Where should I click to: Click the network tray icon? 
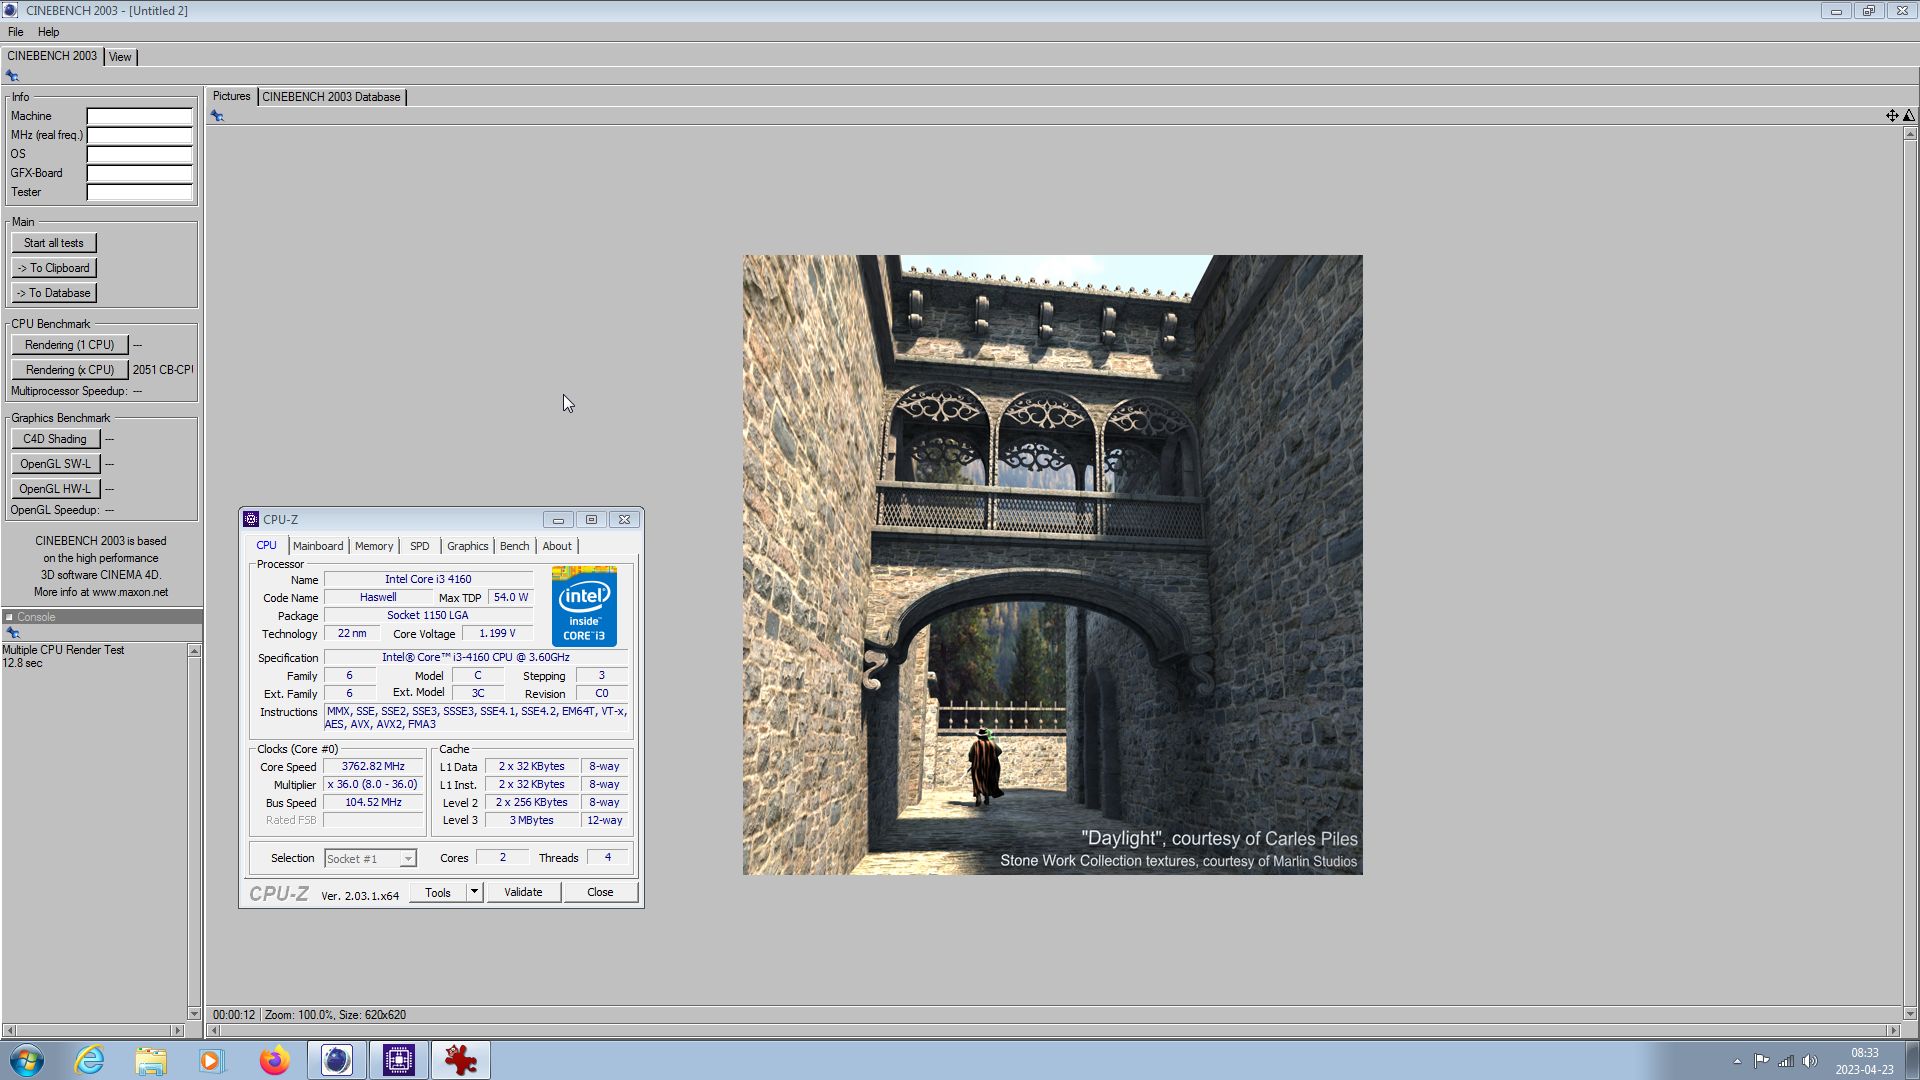[1785, 1061]
